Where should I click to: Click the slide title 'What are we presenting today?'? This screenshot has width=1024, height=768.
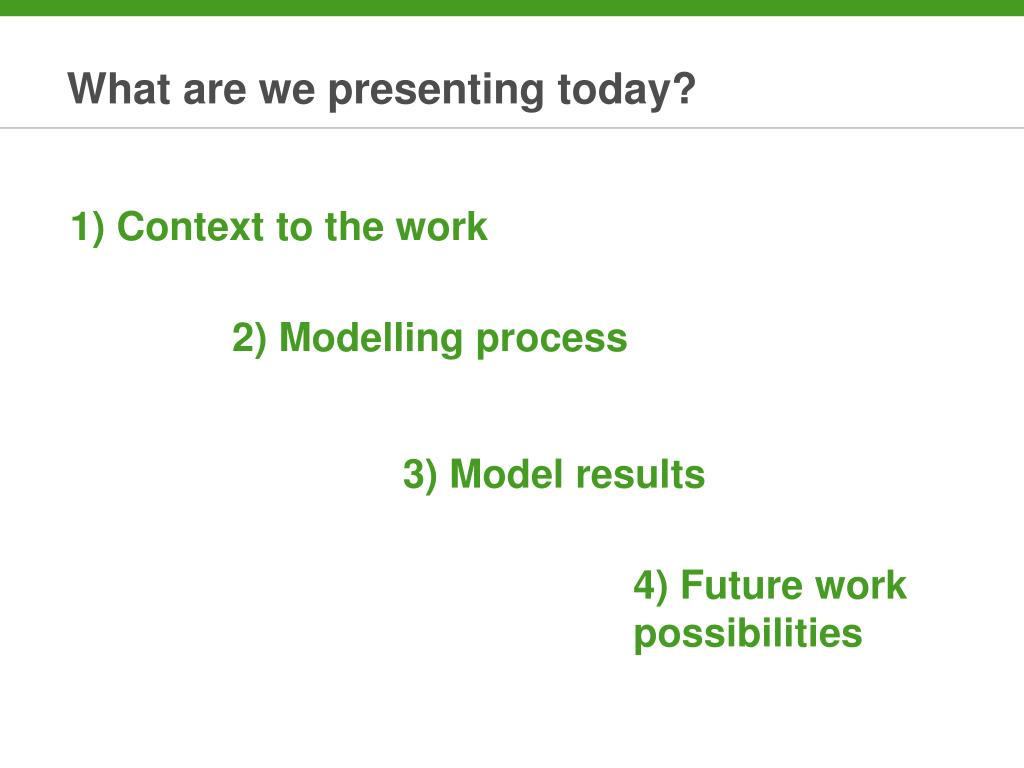(x=381, y=89)
